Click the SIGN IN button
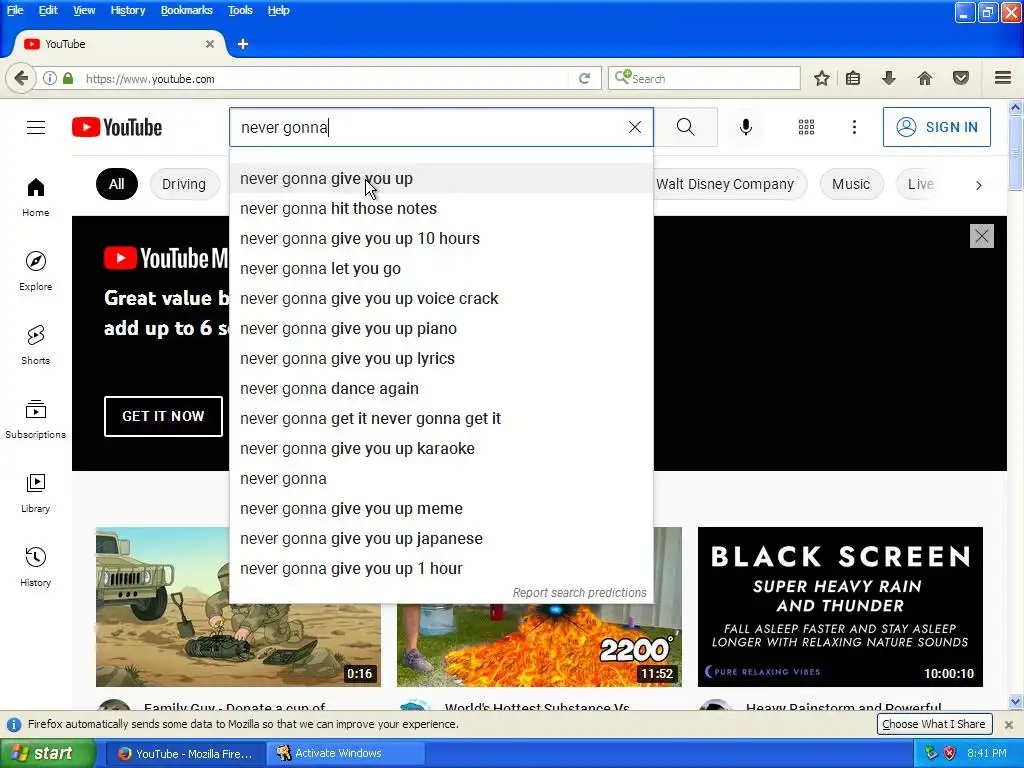 tap(936, 127)
